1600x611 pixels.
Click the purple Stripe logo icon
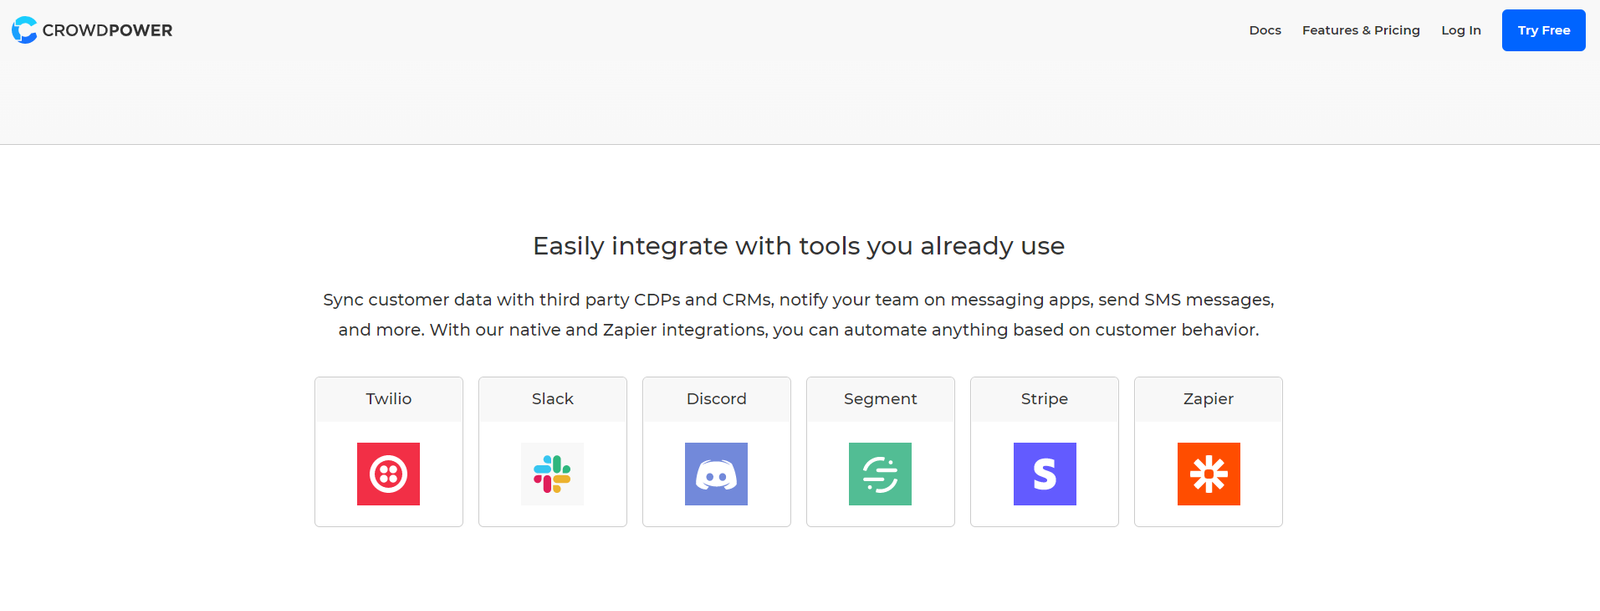[1044, 474]
